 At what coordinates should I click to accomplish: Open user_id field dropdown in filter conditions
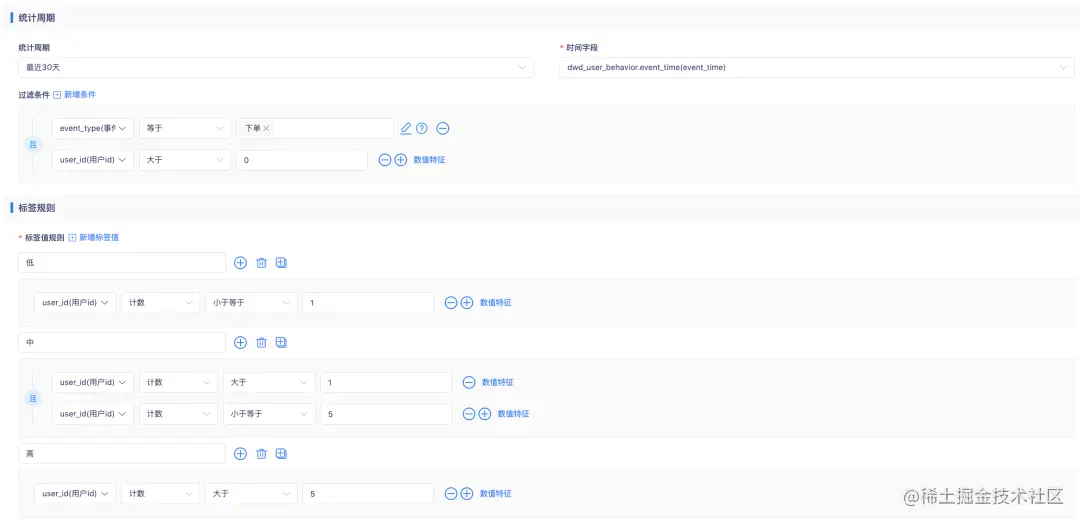pos(93,160)
